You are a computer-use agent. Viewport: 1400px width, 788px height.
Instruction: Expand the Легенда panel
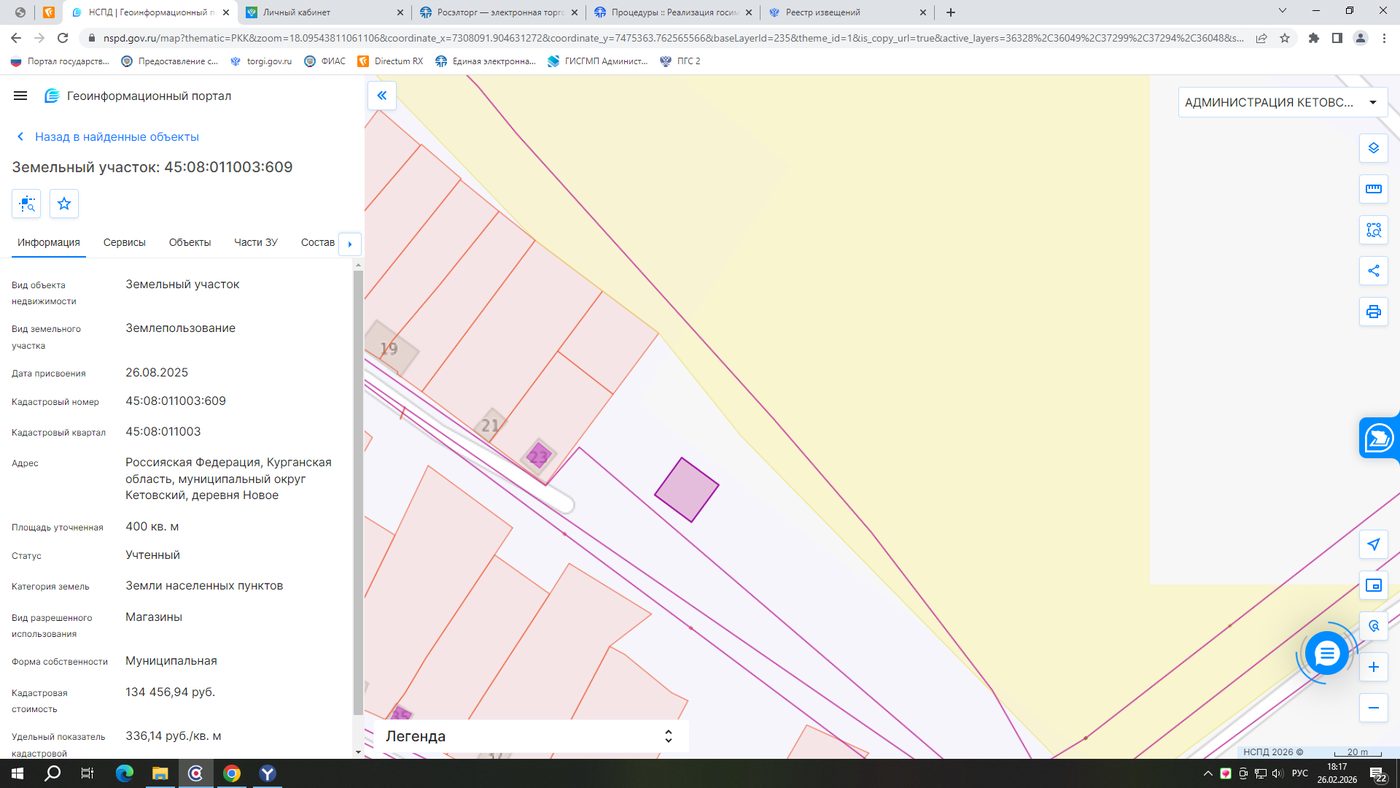pos(531,736)
